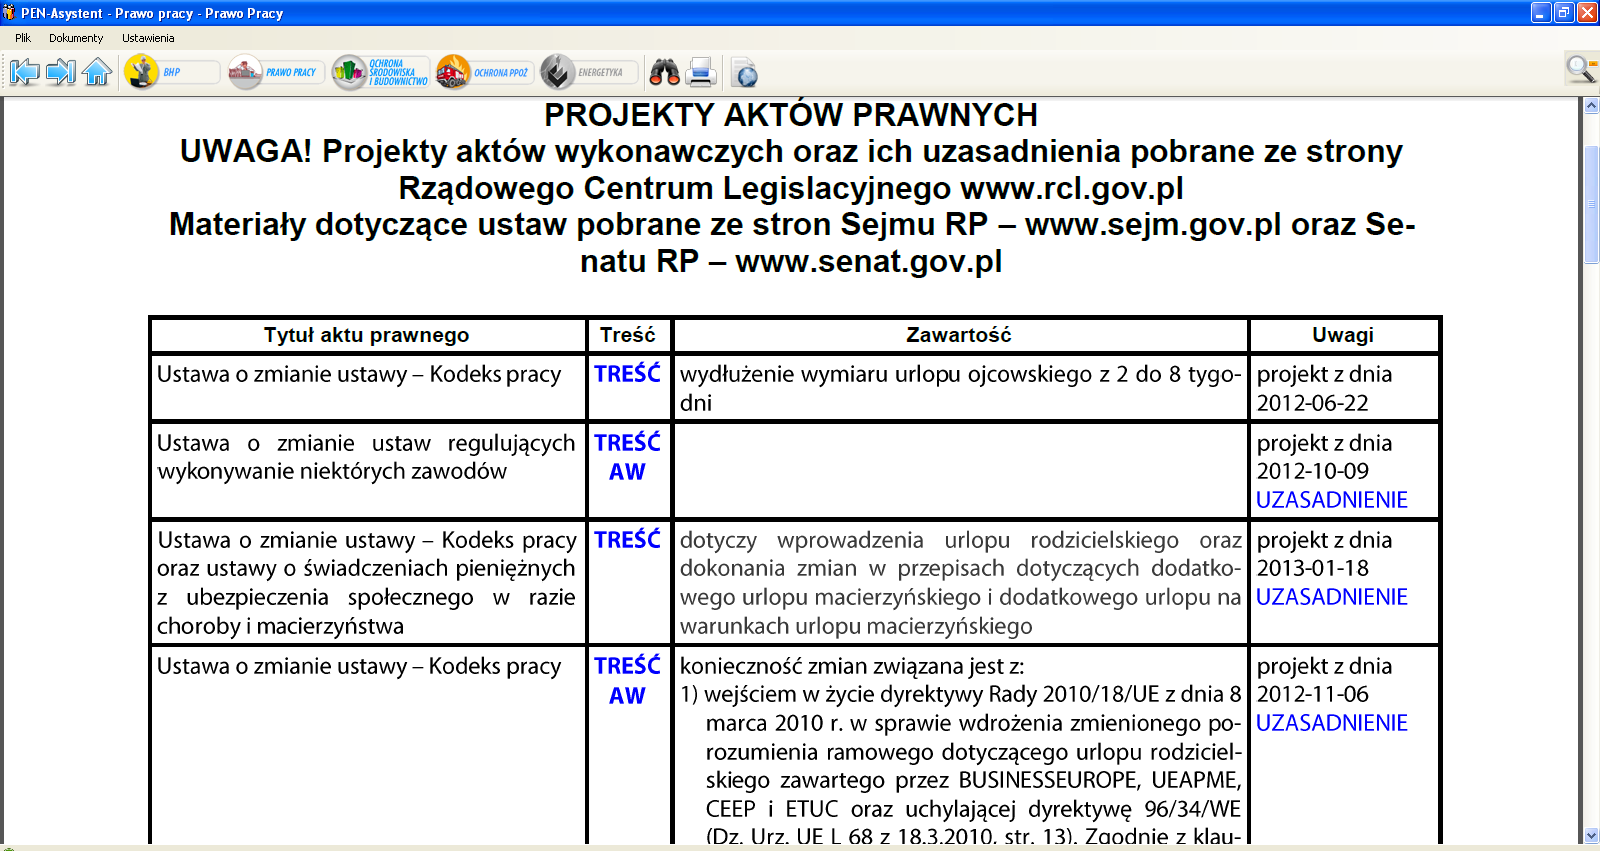Click 'konieczność zmian związana jest z:' text
The image size is (1600, 851).
[852, 666]
